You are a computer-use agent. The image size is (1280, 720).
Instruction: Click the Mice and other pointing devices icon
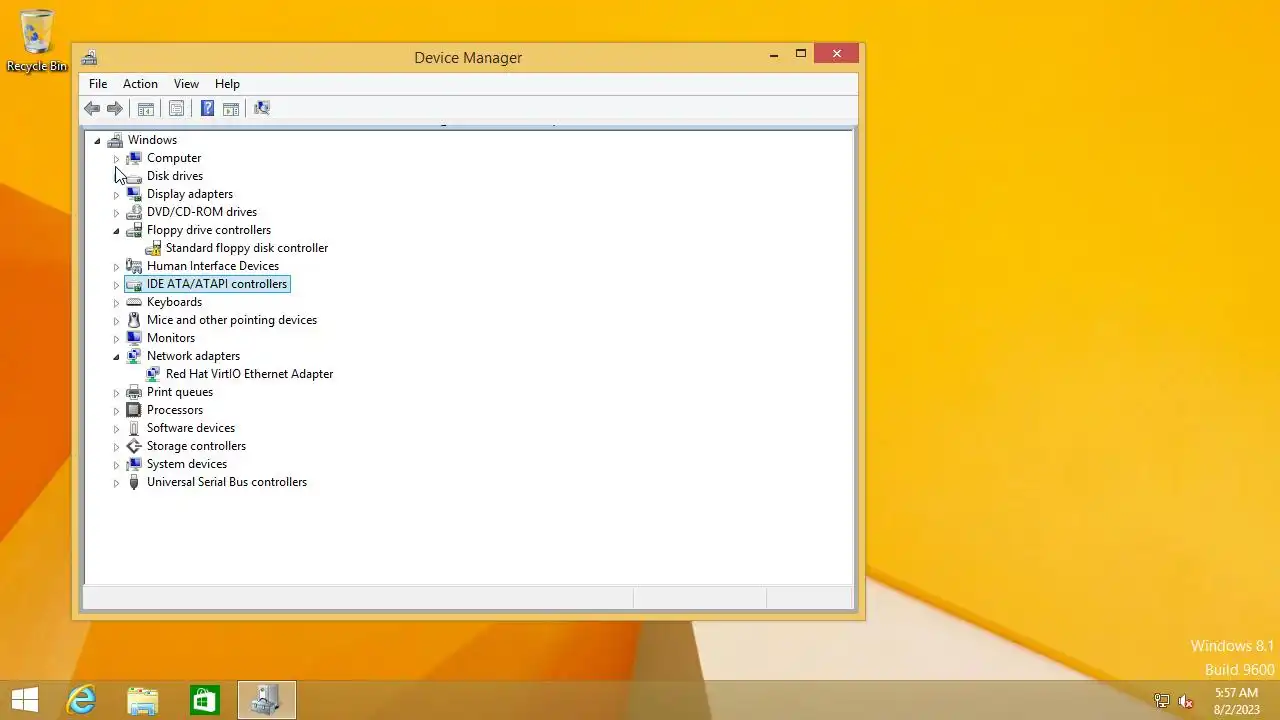click(x=134, y=320)
